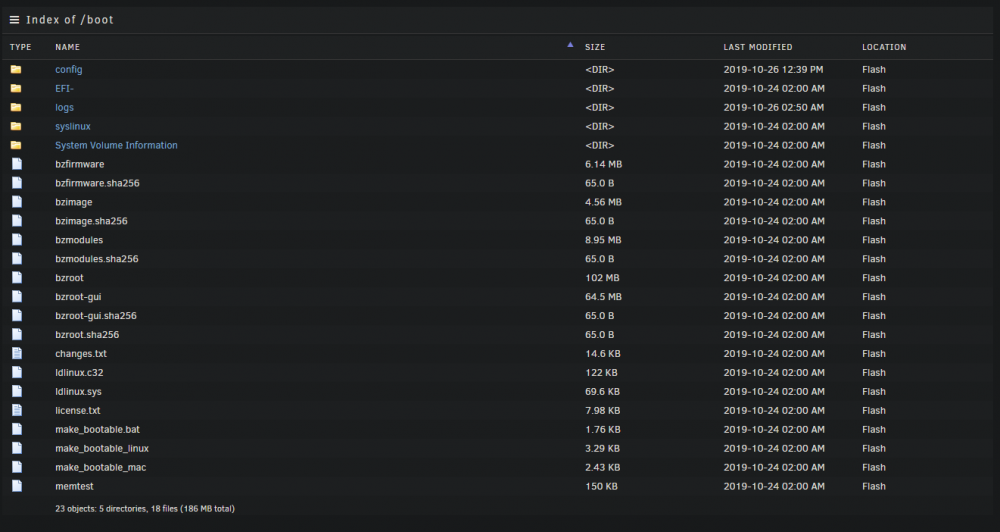Click the folder icon for EFI-
The width and height of the screenshot is (1000, 532).
point(16,88)
